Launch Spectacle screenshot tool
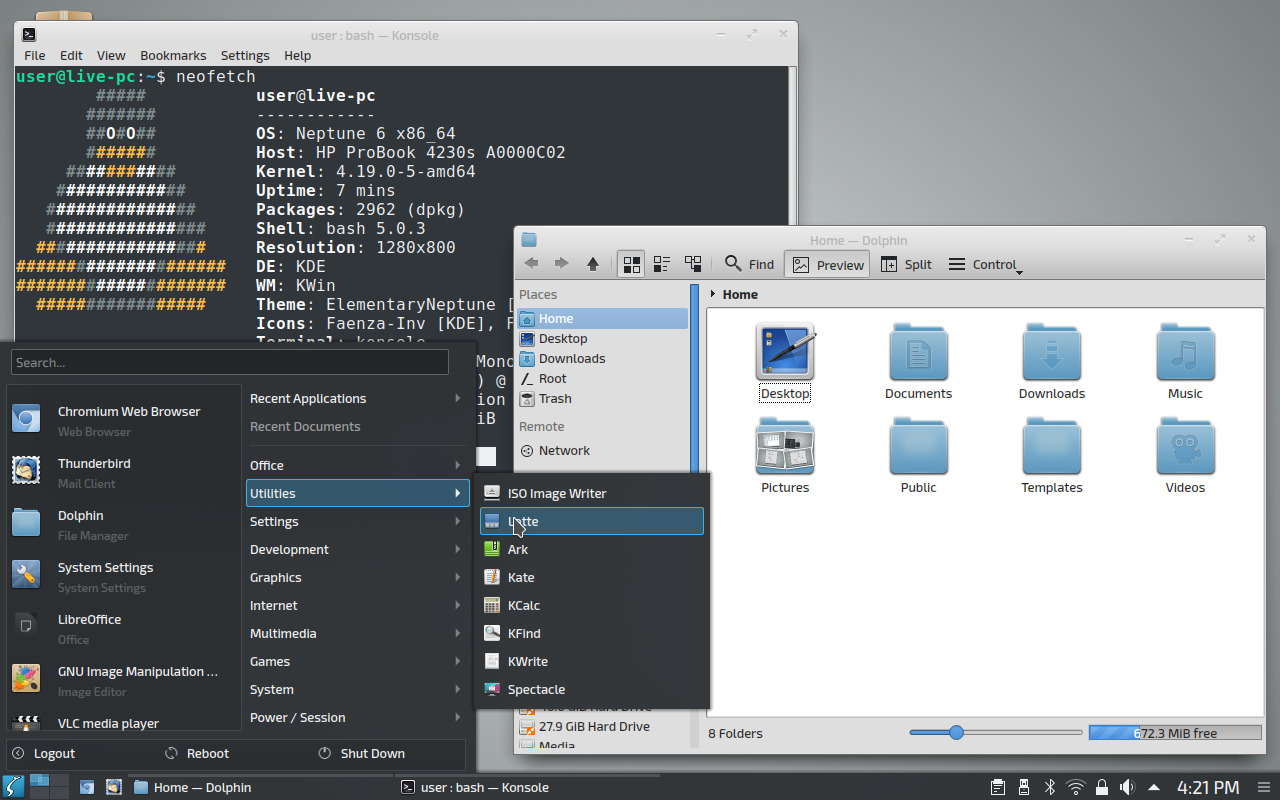 point(535,689)
